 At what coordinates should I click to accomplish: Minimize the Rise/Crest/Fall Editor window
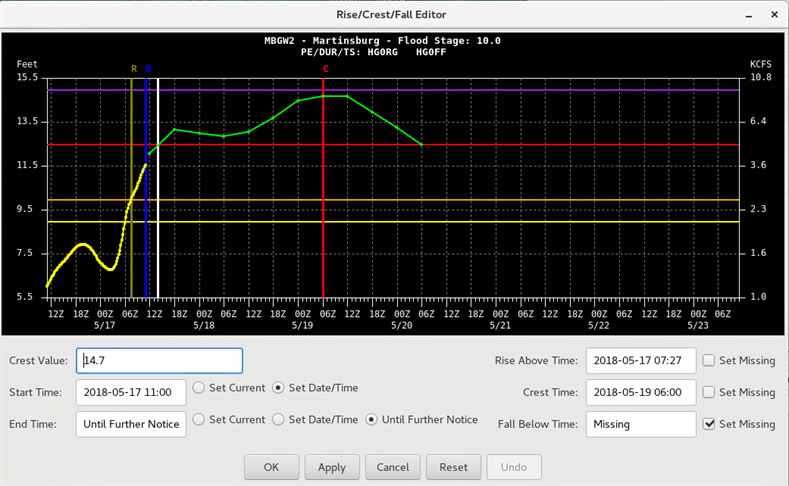[749, 15]
